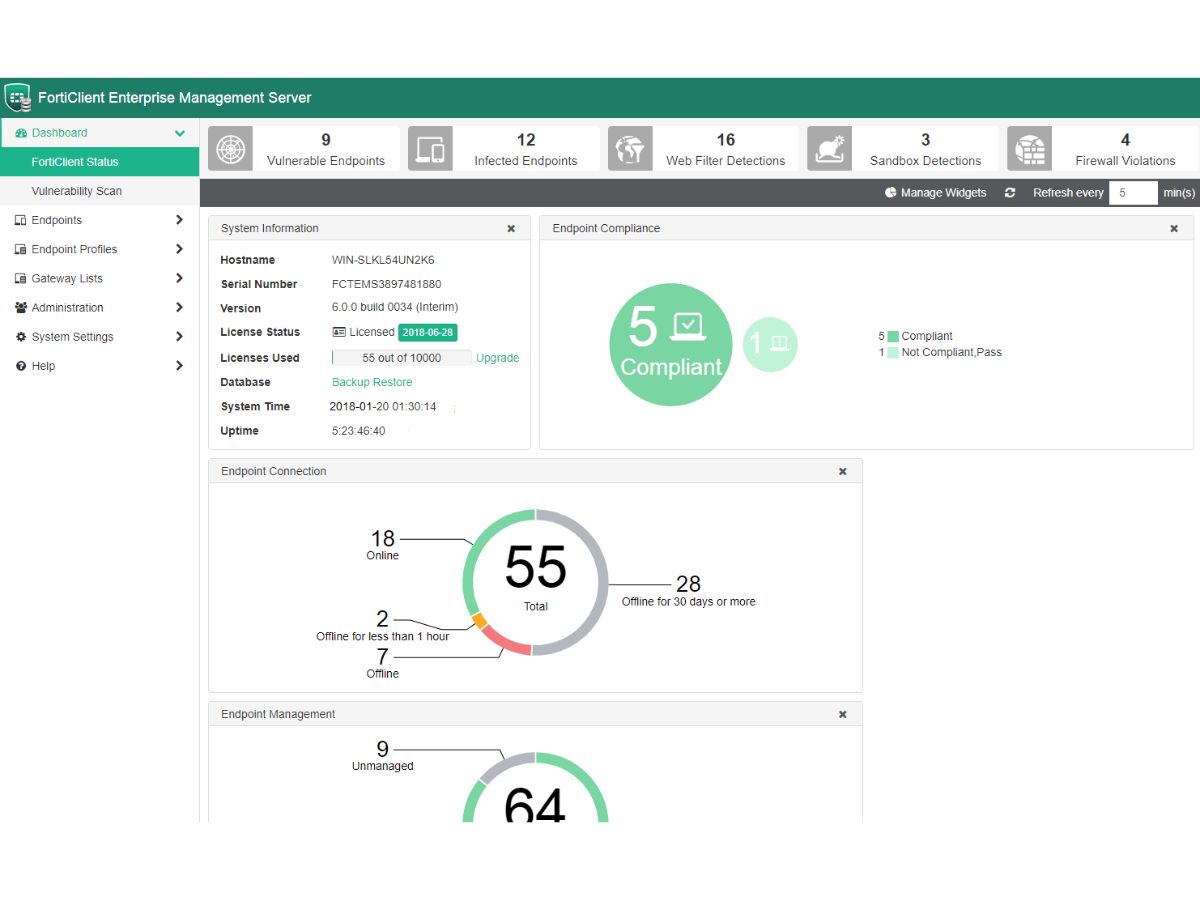
Task: Click the Upgrade license link
Action: (x=497, y=358)
